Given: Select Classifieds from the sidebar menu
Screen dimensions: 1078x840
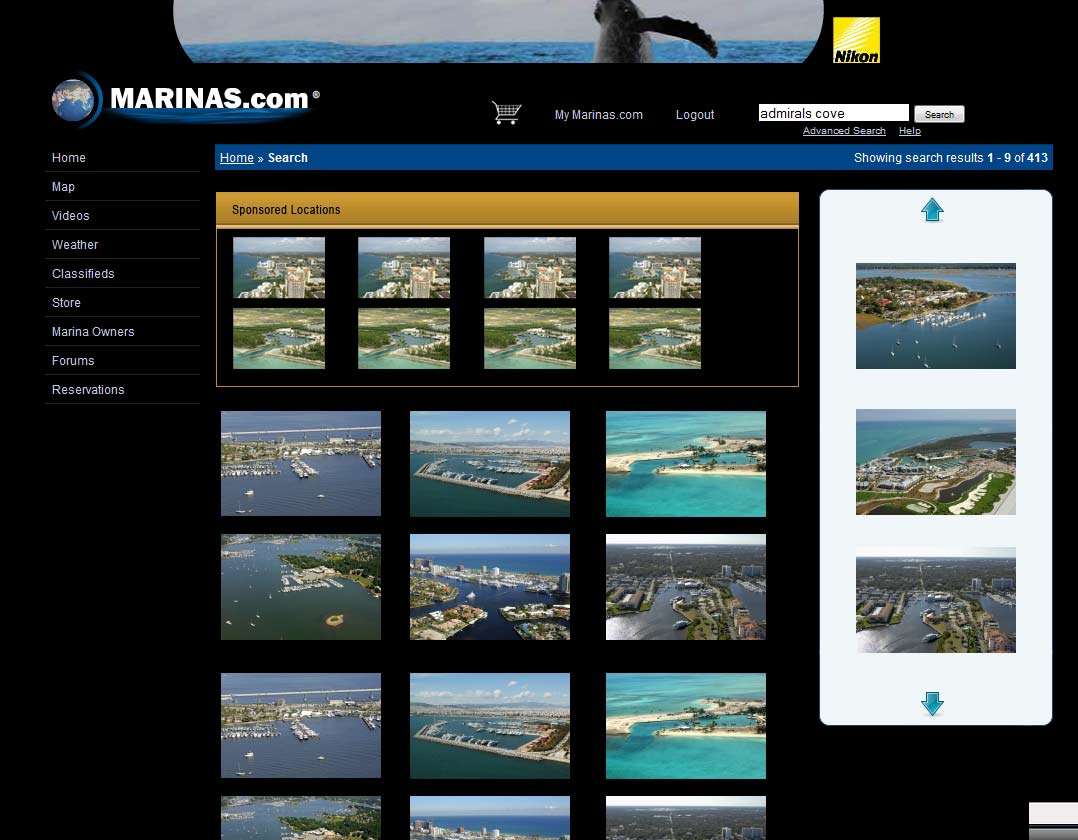Looking at the screenshot, I should [x=83, y=274].
